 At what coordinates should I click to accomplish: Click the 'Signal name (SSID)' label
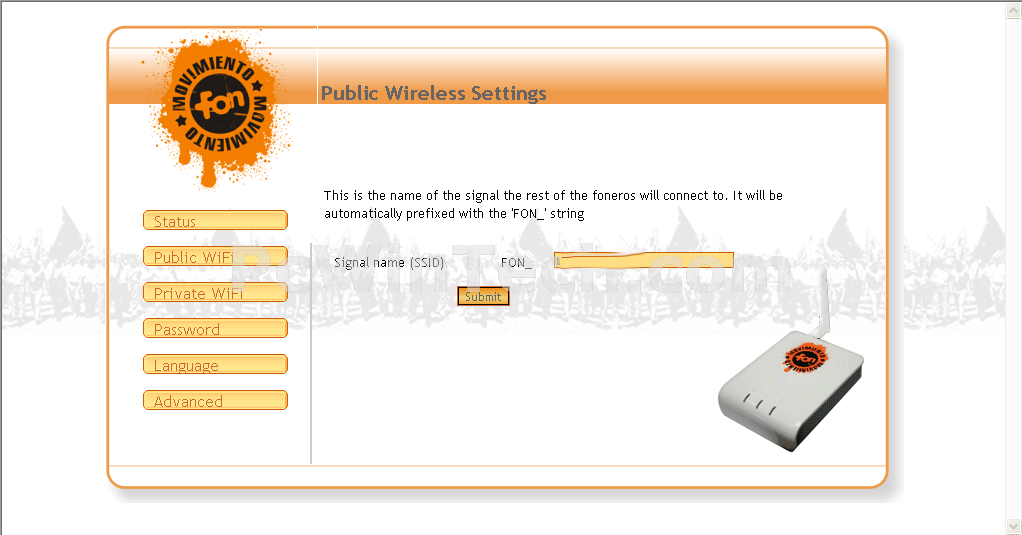(x=389, y=263)
